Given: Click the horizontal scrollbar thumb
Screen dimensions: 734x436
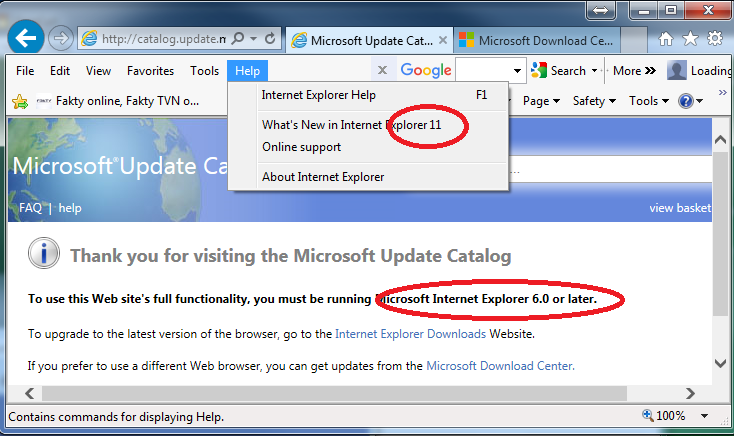Looking at the screenshot, I should (x=334, y=393).
